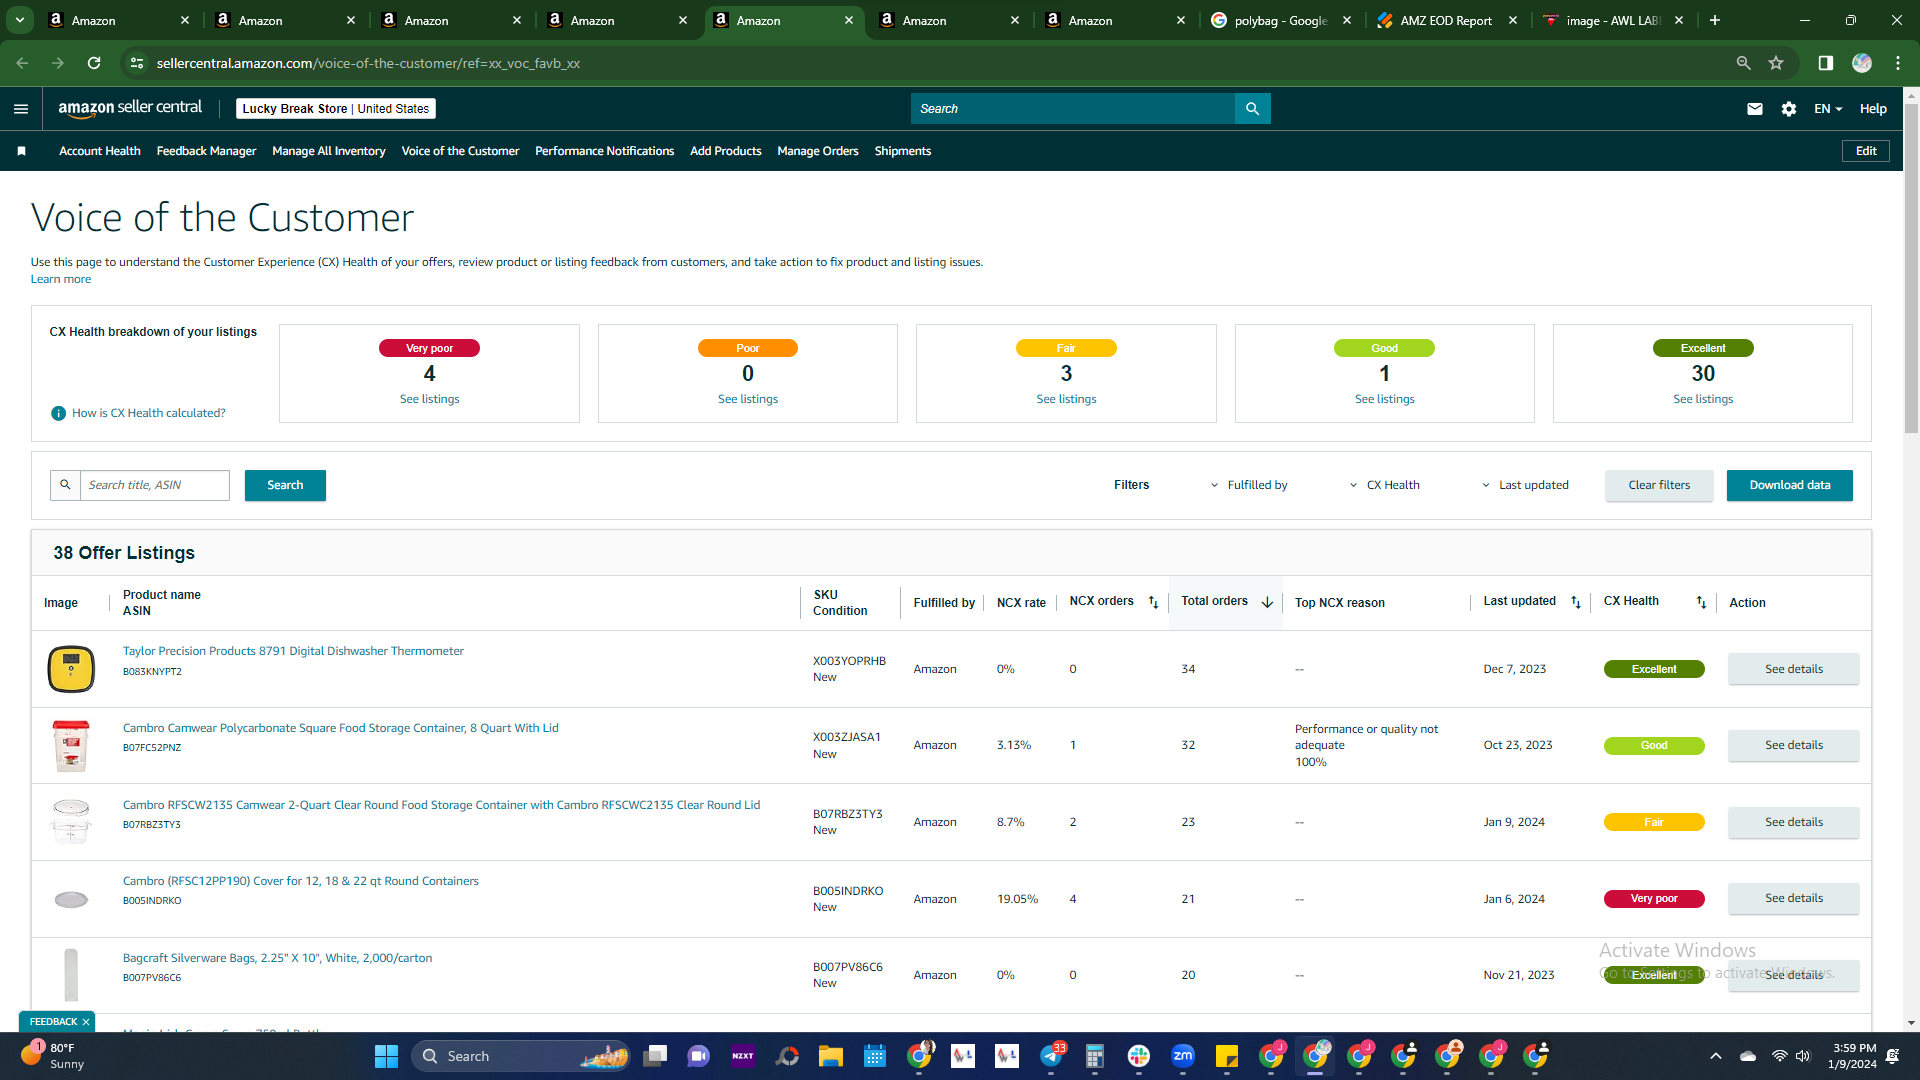Image resolution: width=1920 pixels, height=1080 pixels.
Task: Click the Clear filters button
Action: (x=1659, y=485)
